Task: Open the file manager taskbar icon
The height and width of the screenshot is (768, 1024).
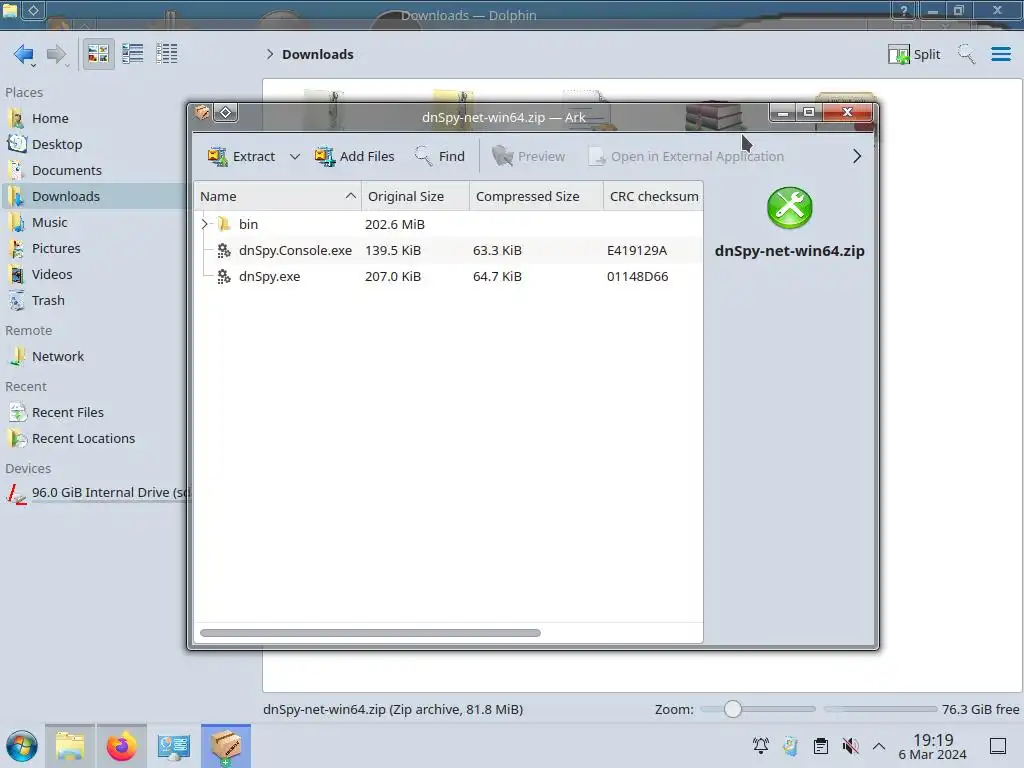Action: point(70,746)
